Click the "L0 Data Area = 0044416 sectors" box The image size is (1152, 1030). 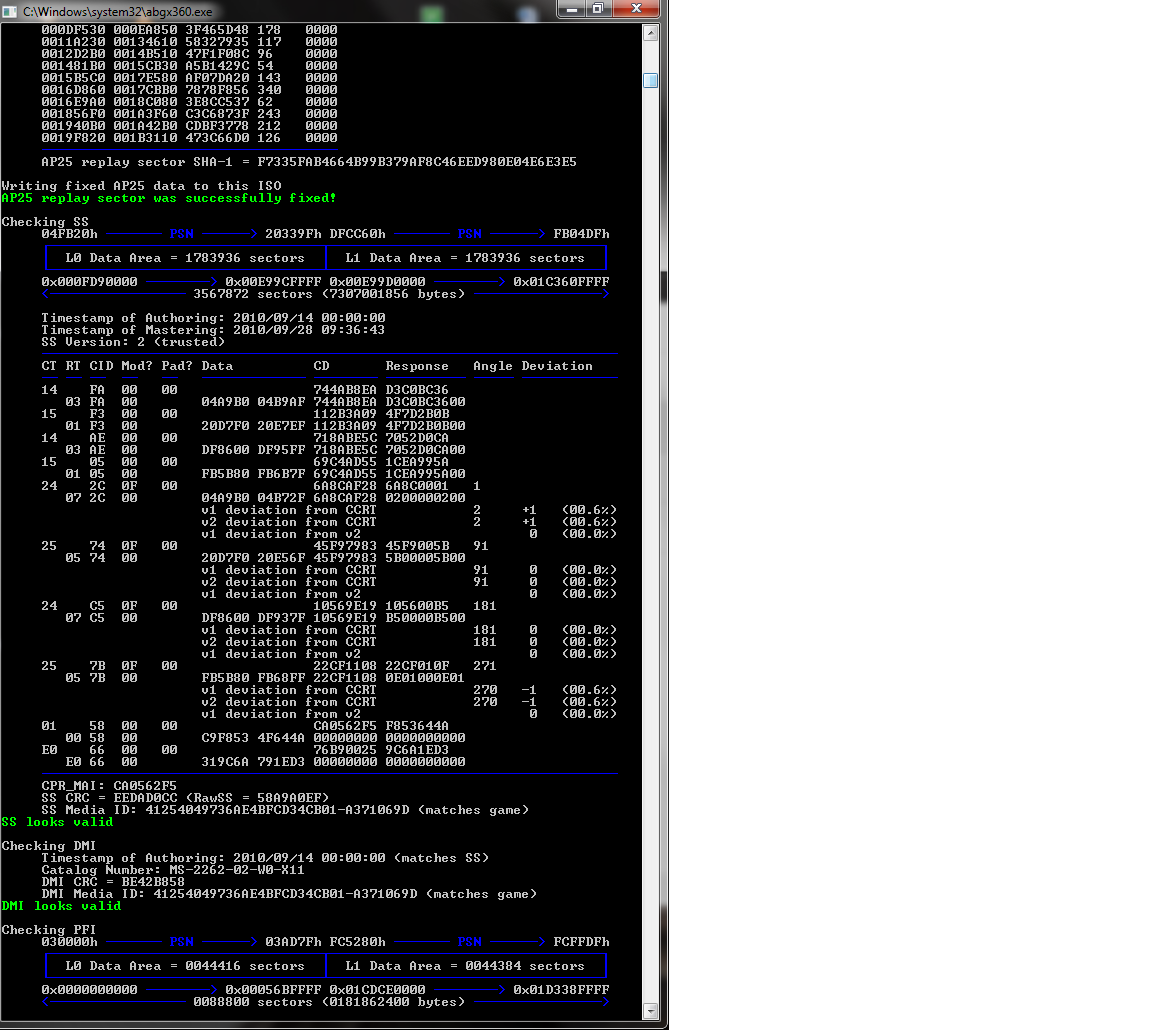coord(185,966)
